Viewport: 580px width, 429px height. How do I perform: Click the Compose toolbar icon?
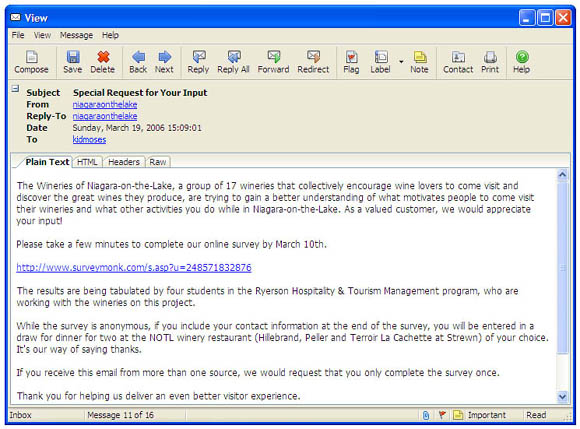(31, 62)
